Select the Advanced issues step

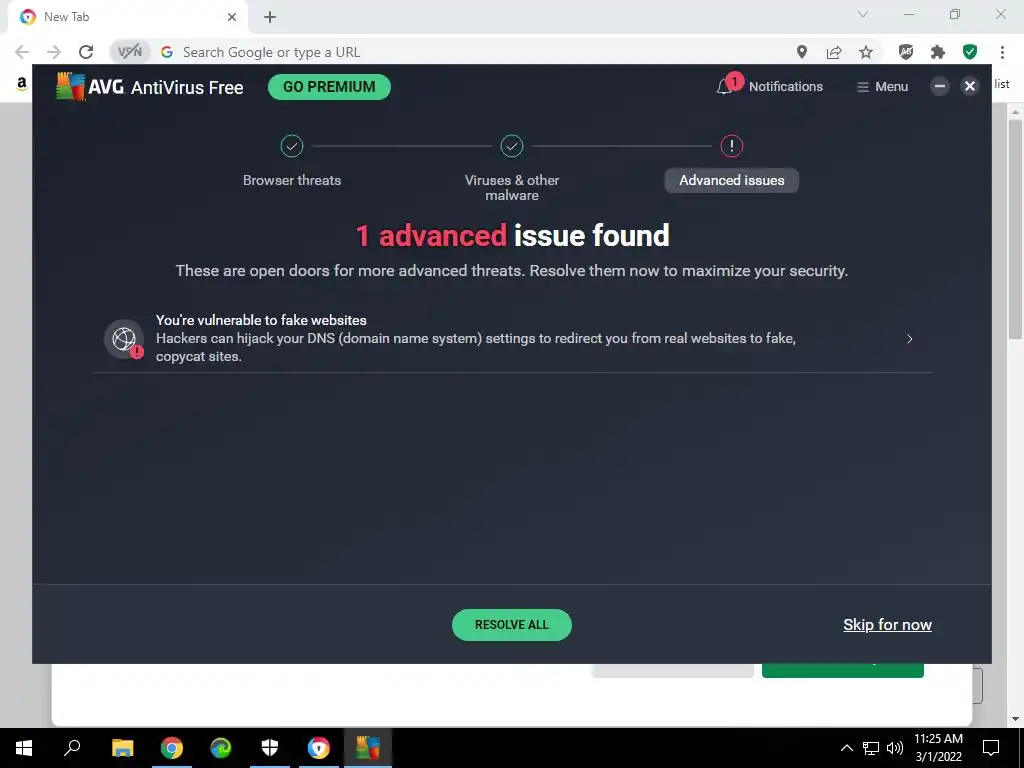click(731, 180)
